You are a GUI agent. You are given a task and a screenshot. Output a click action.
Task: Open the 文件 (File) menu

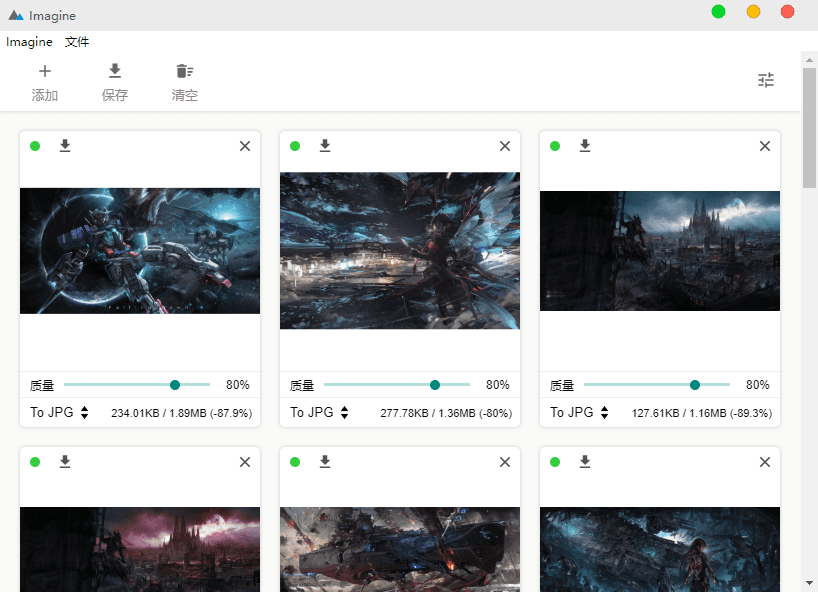click(77, 42)
